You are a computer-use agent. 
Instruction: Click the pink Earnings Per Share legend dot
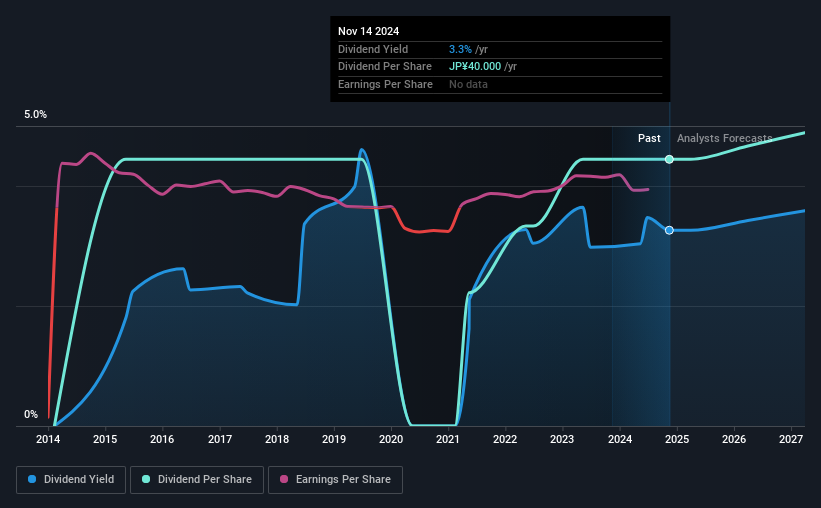[x=284, y=479]
